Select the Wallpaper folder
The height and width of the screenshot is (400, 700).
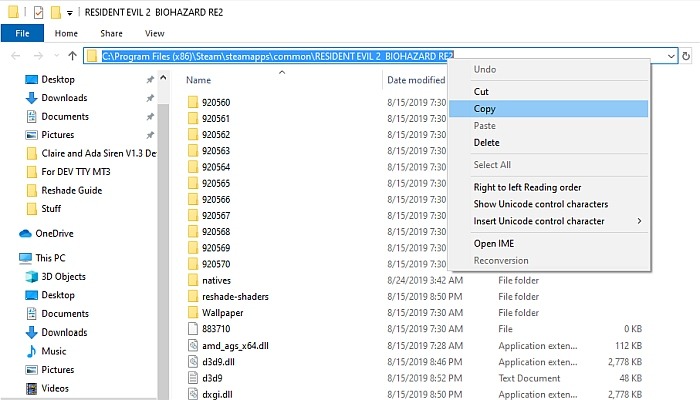click(x=223, y=313)
